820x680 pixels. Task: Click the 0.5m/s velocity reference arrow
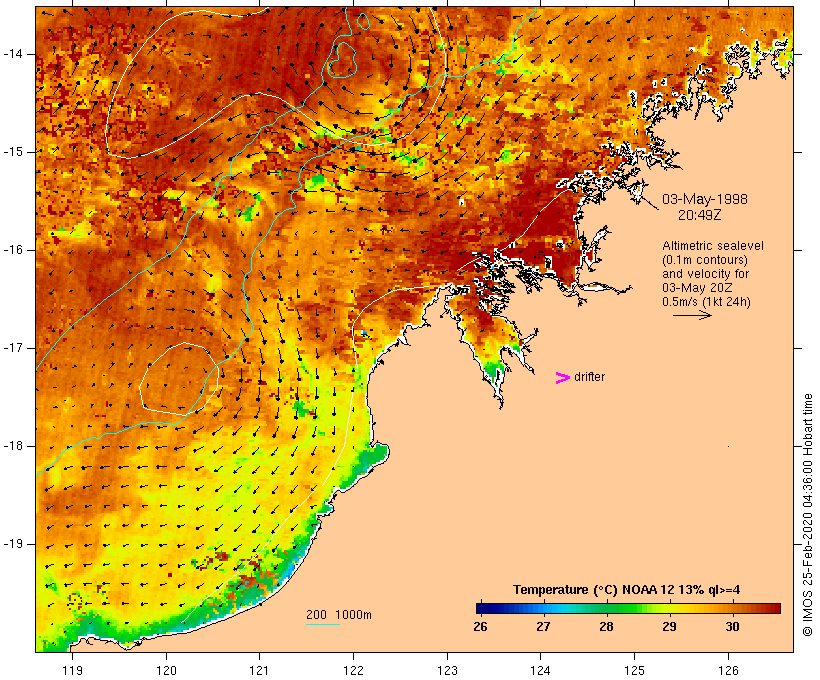tap(692, 315)
